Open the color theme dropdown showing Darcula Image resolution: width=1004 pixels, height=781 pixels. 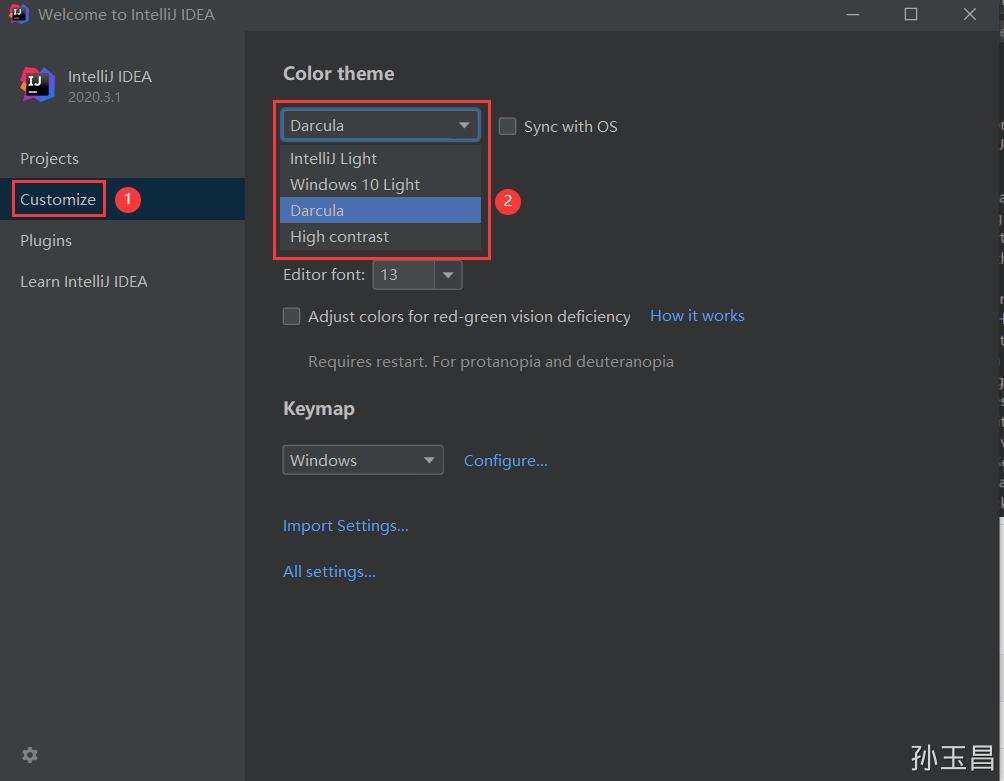(x=380, y=124)
